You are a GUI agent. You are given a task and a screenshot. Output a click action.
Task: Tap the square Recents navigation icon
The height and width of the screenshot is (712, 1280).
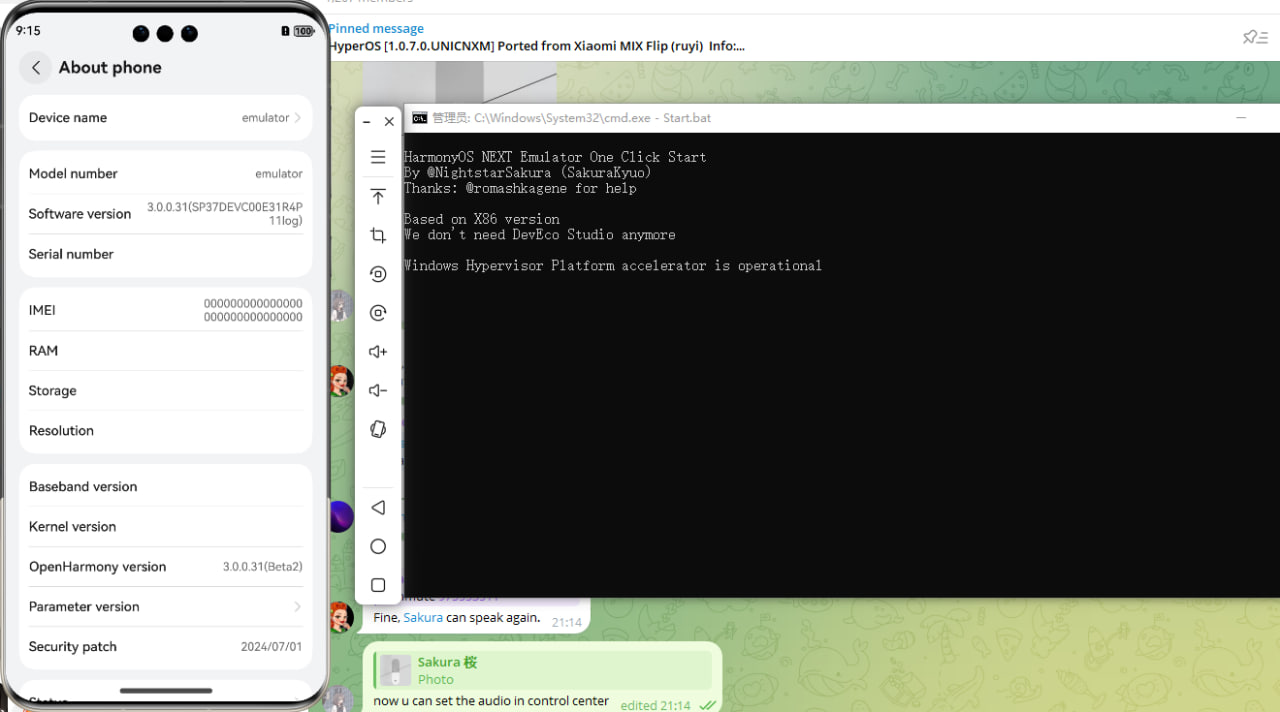coord(378,585)
